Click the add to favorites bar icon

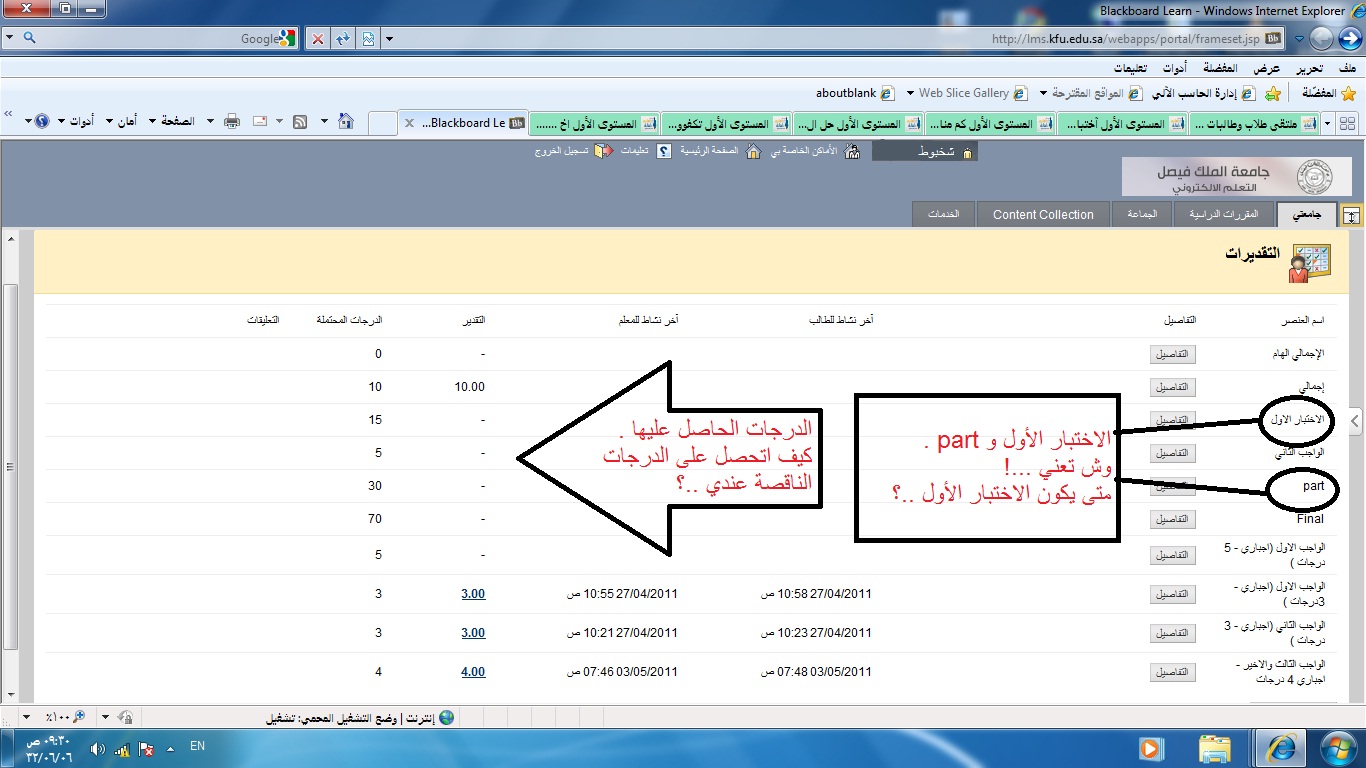coord(1273,93)
